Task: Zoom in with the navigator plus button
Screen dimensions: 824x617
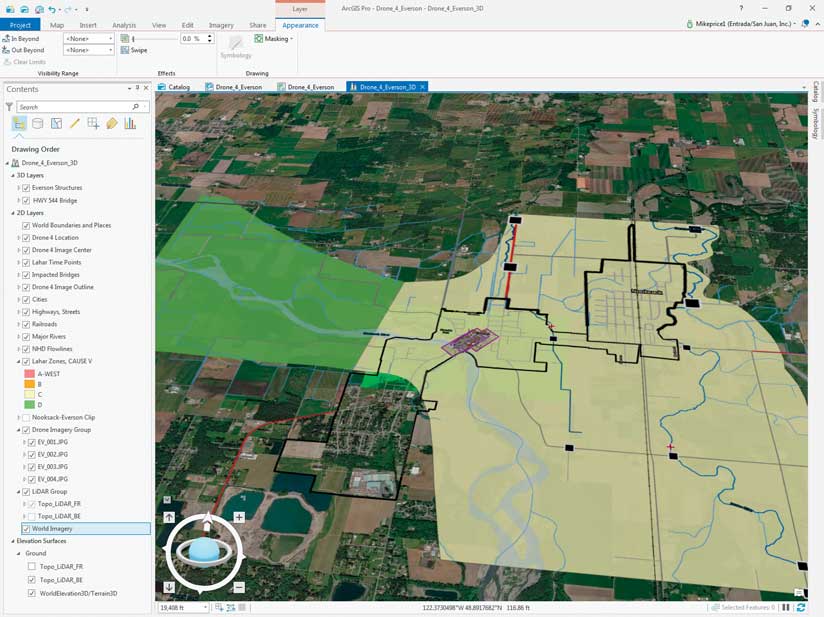Action: coord(239,517)
